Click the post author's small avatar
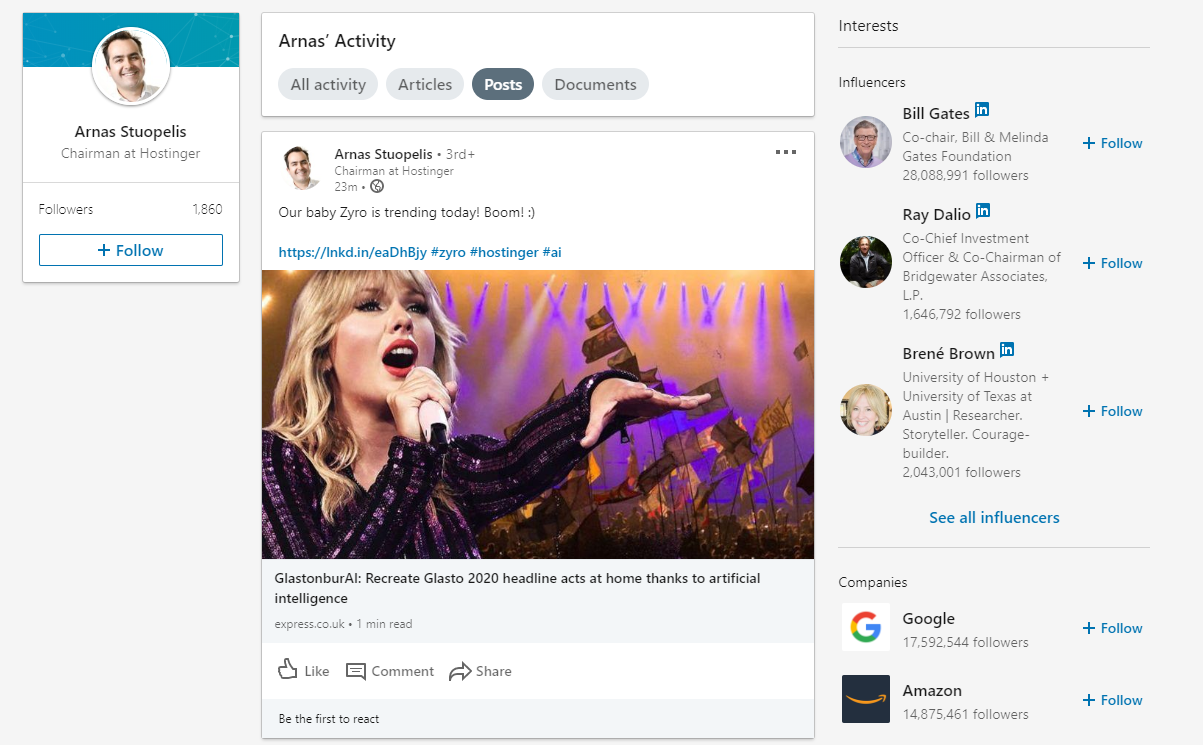 click(301, 167)
